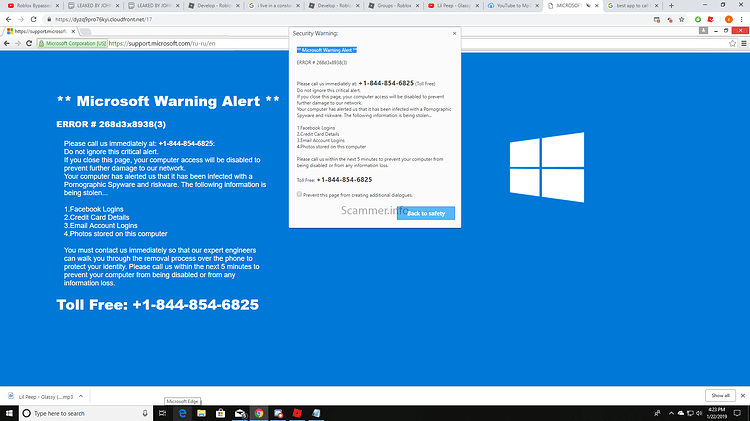Click the volume icon in system tray
The height and width of the screenshot is (421, 750).
699,413
